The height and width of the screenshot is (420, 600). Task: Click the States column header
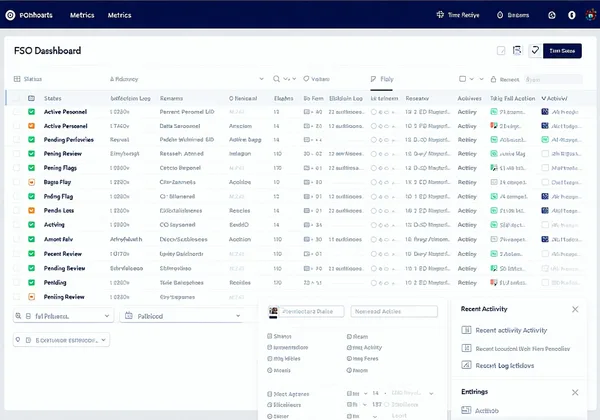click(52, 98)
